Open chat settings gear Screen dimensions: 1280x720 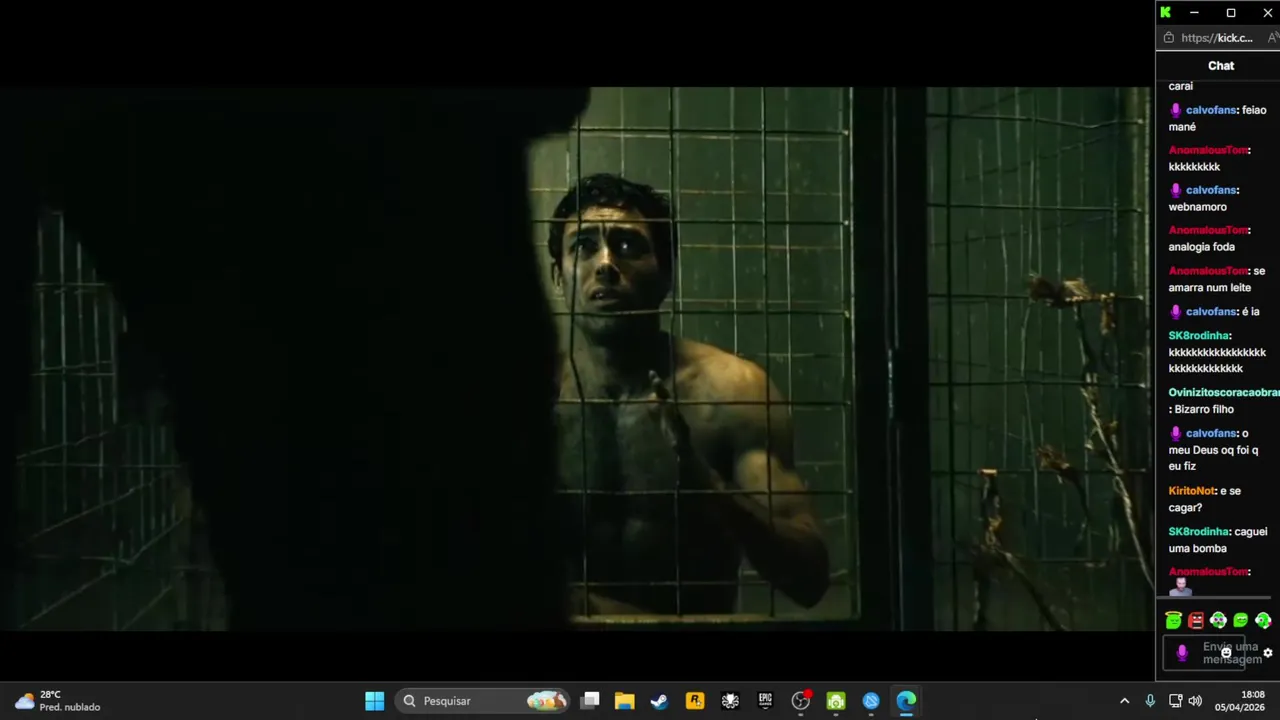pos(1268,653)
